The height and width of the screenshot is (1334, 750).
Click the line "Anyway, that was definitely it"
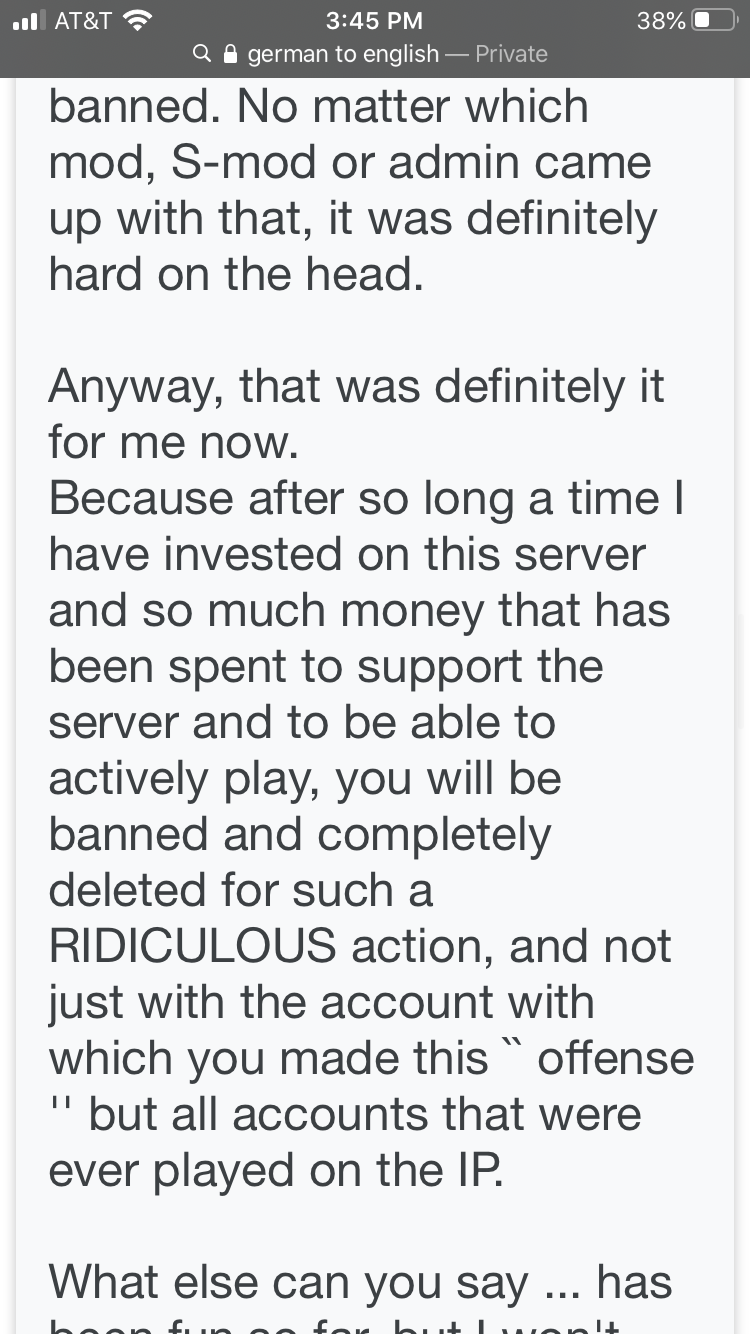click(356, 386)
